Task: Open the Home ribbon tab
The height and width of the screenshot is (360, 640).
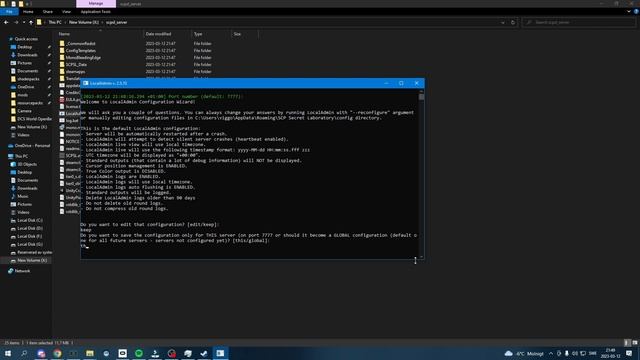Action: [28, 11]
